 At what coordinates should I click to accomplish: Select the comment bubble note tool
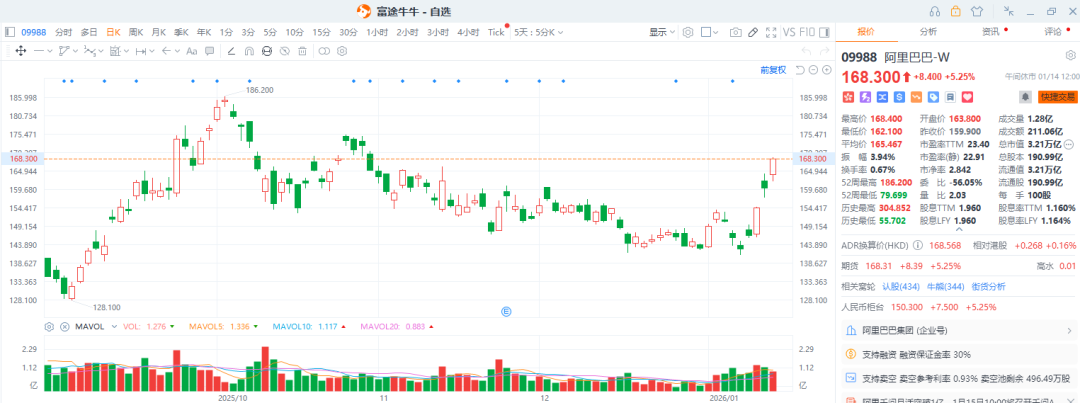(x=209, y=50)
